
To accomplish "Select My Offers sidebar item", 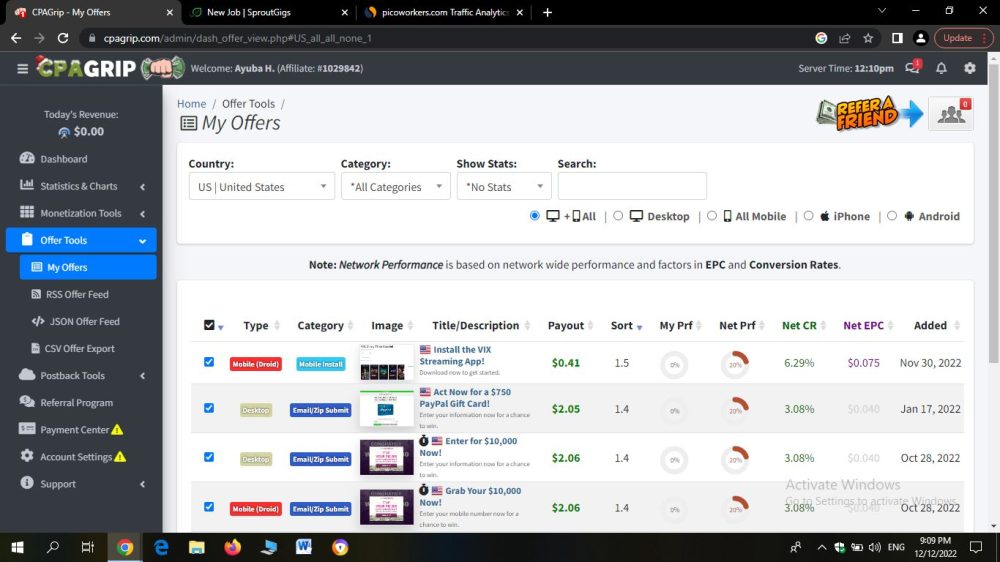I will (x=88, y=267).
